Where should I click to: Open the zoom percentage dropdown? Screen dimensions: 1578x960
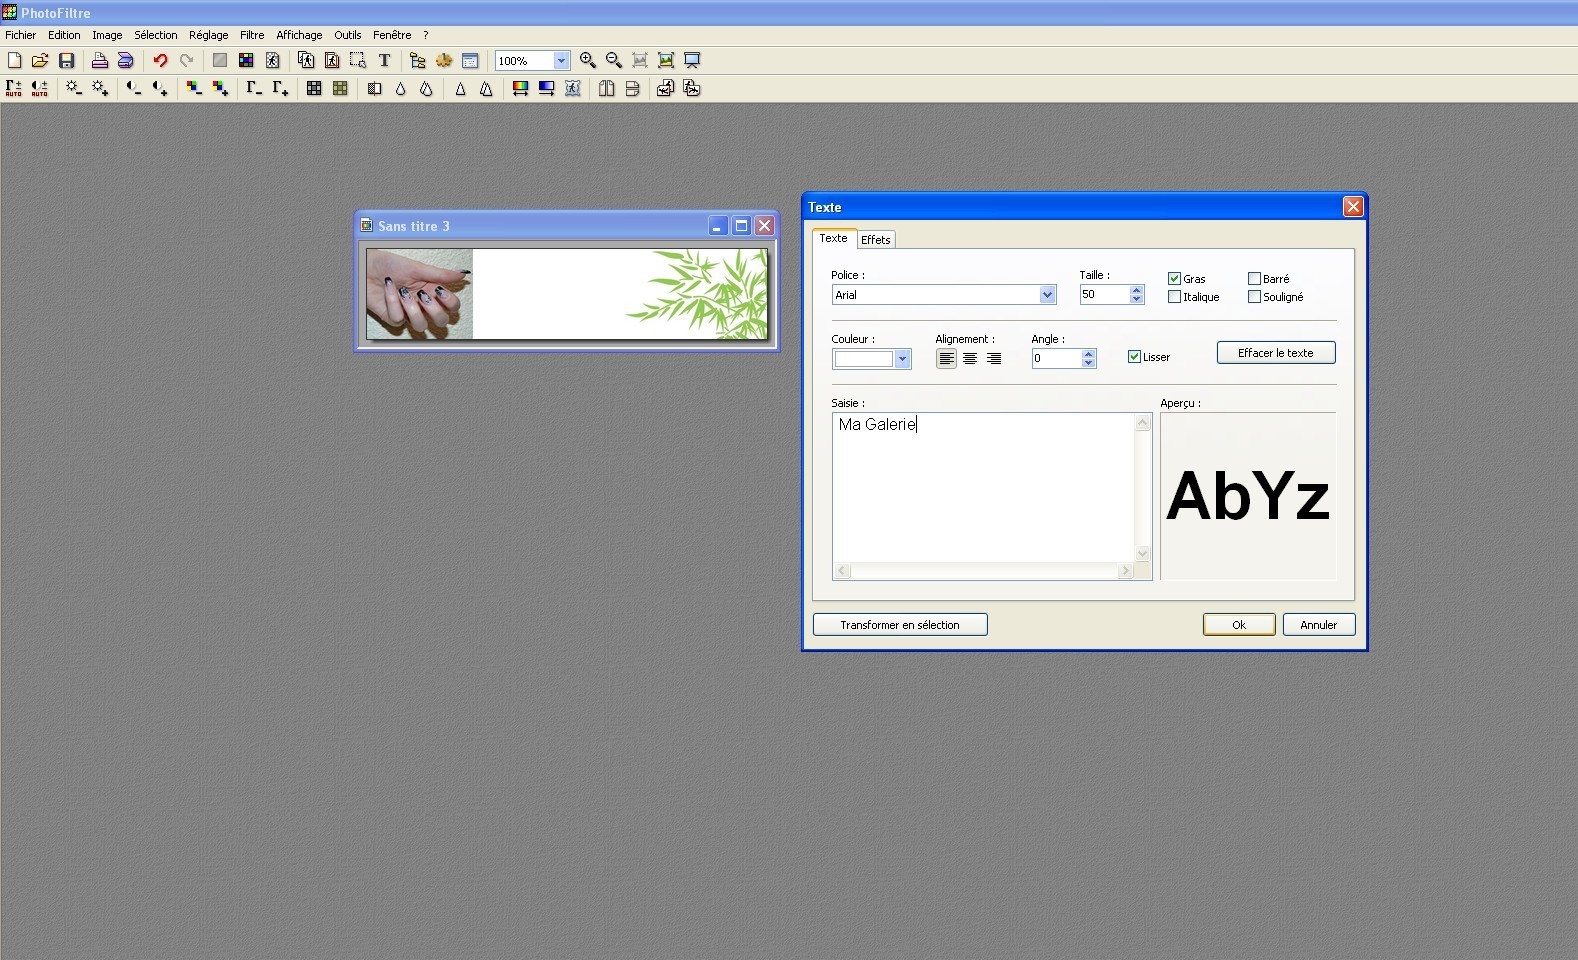(x=561, y=61)
